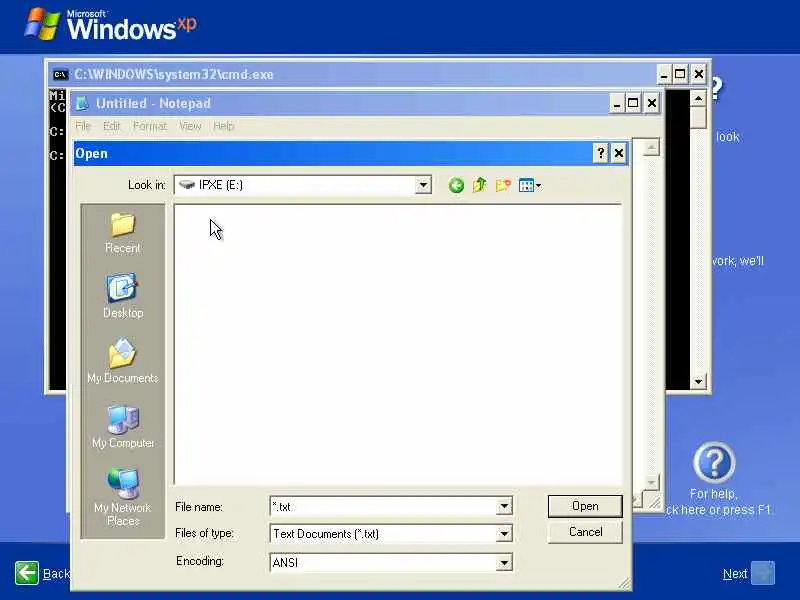
Task: Click the cmd.exe window title bar icon
Action: [60, 74]
